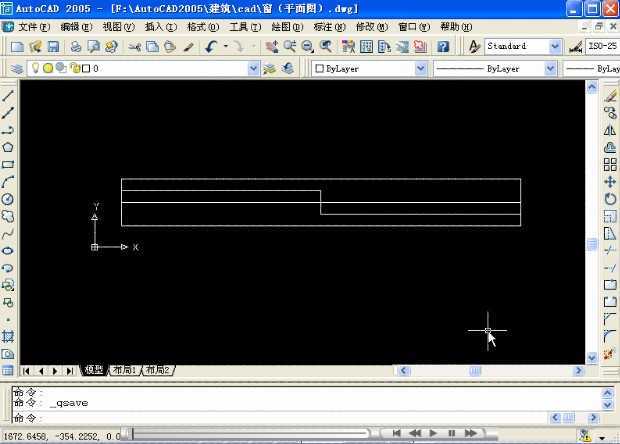
Task: Click the ByLayer color swatch box
Action: (x=319, y=69)
